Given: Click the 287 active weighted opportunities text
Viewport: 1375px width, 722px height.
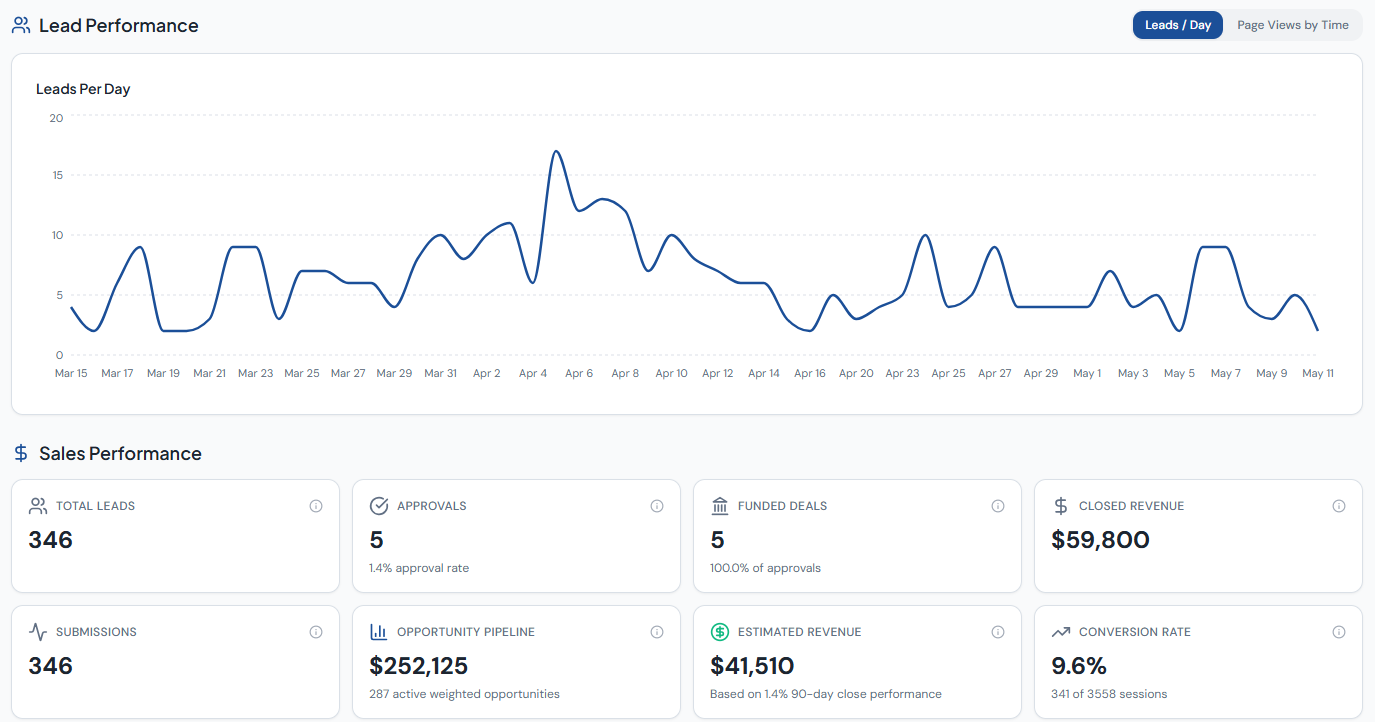Looking at the screenshot, I should pyautogui.click(x=465, y=694).
